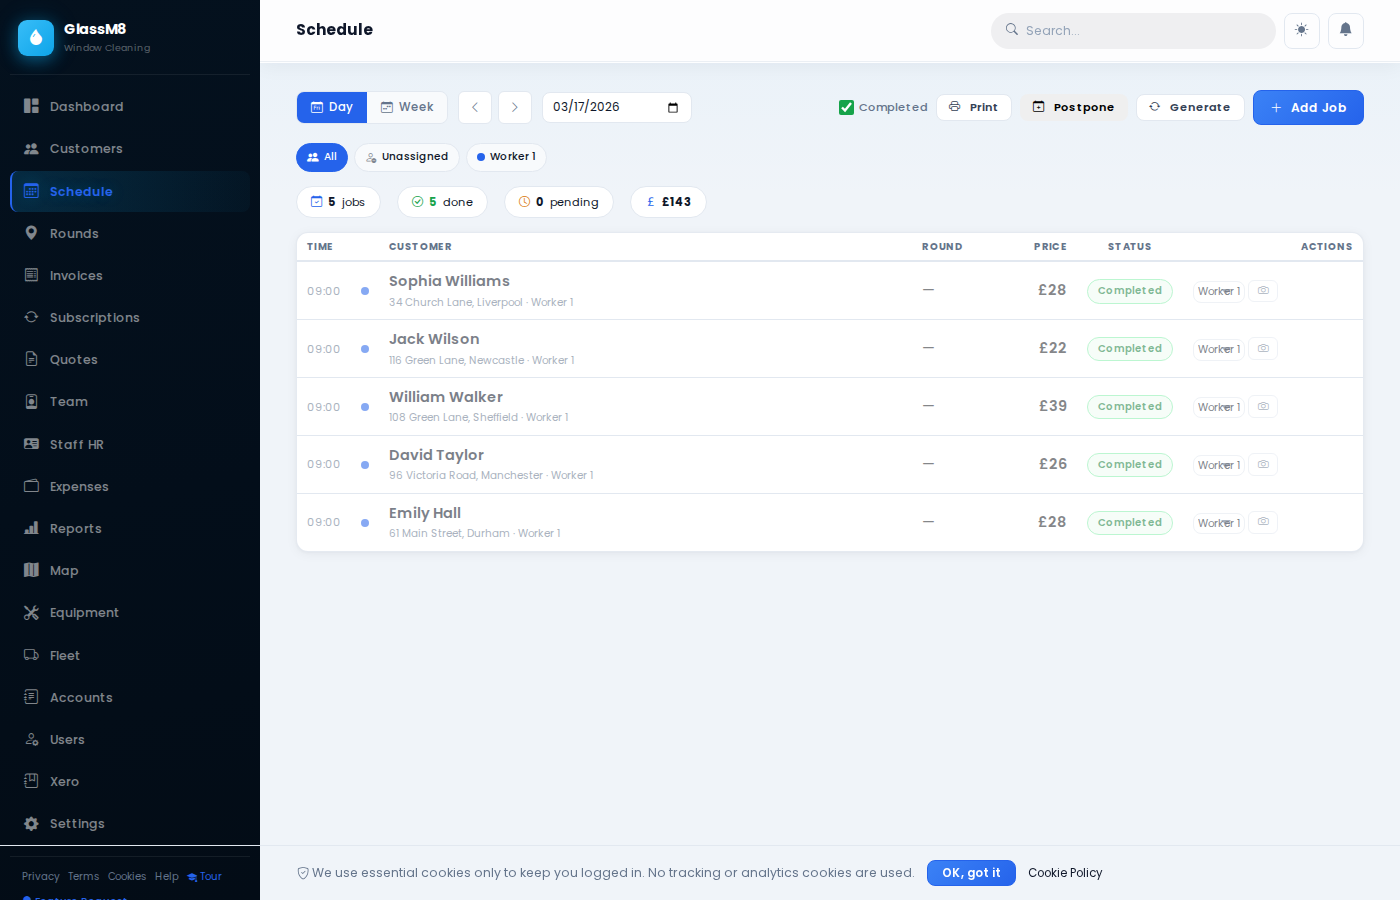Select the Map section in sidebar
Image resolution: width=1400 pixels, height=900 pixels.
click(x=63, y=570)
